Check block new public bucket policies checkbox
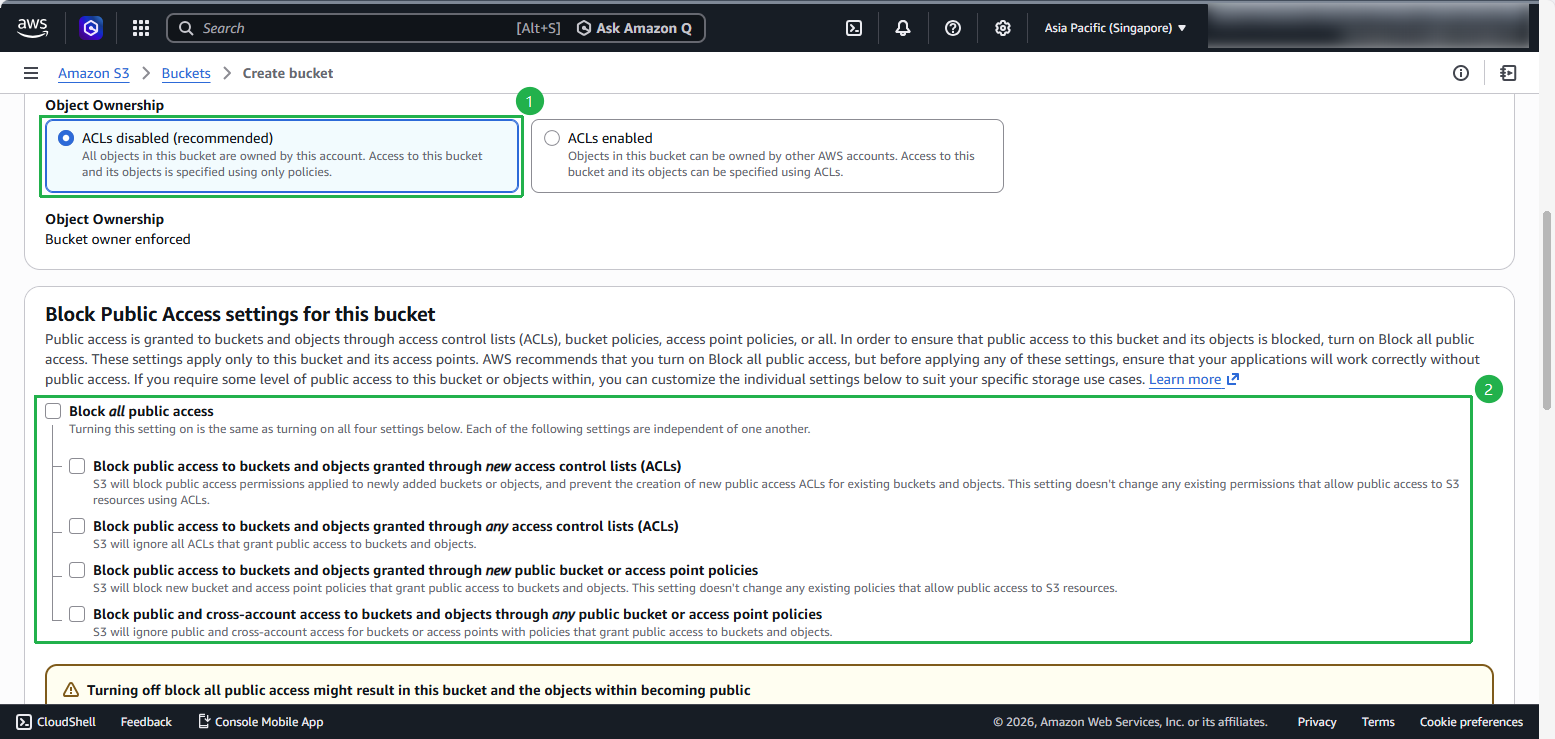This screenshot has width=1555, height=739. [77, 570]
